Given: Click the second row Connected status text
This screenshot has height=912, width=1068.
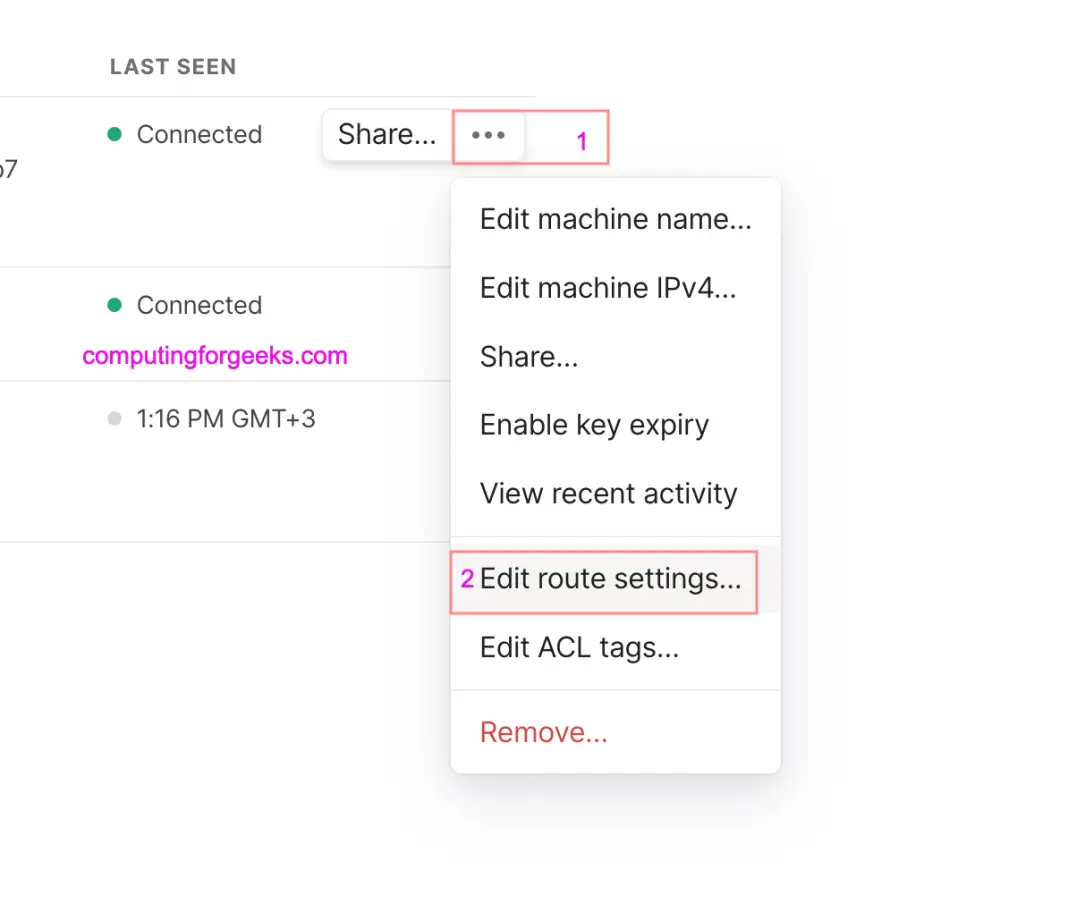Looking at the screenshot, I should [x=200, y=305].
